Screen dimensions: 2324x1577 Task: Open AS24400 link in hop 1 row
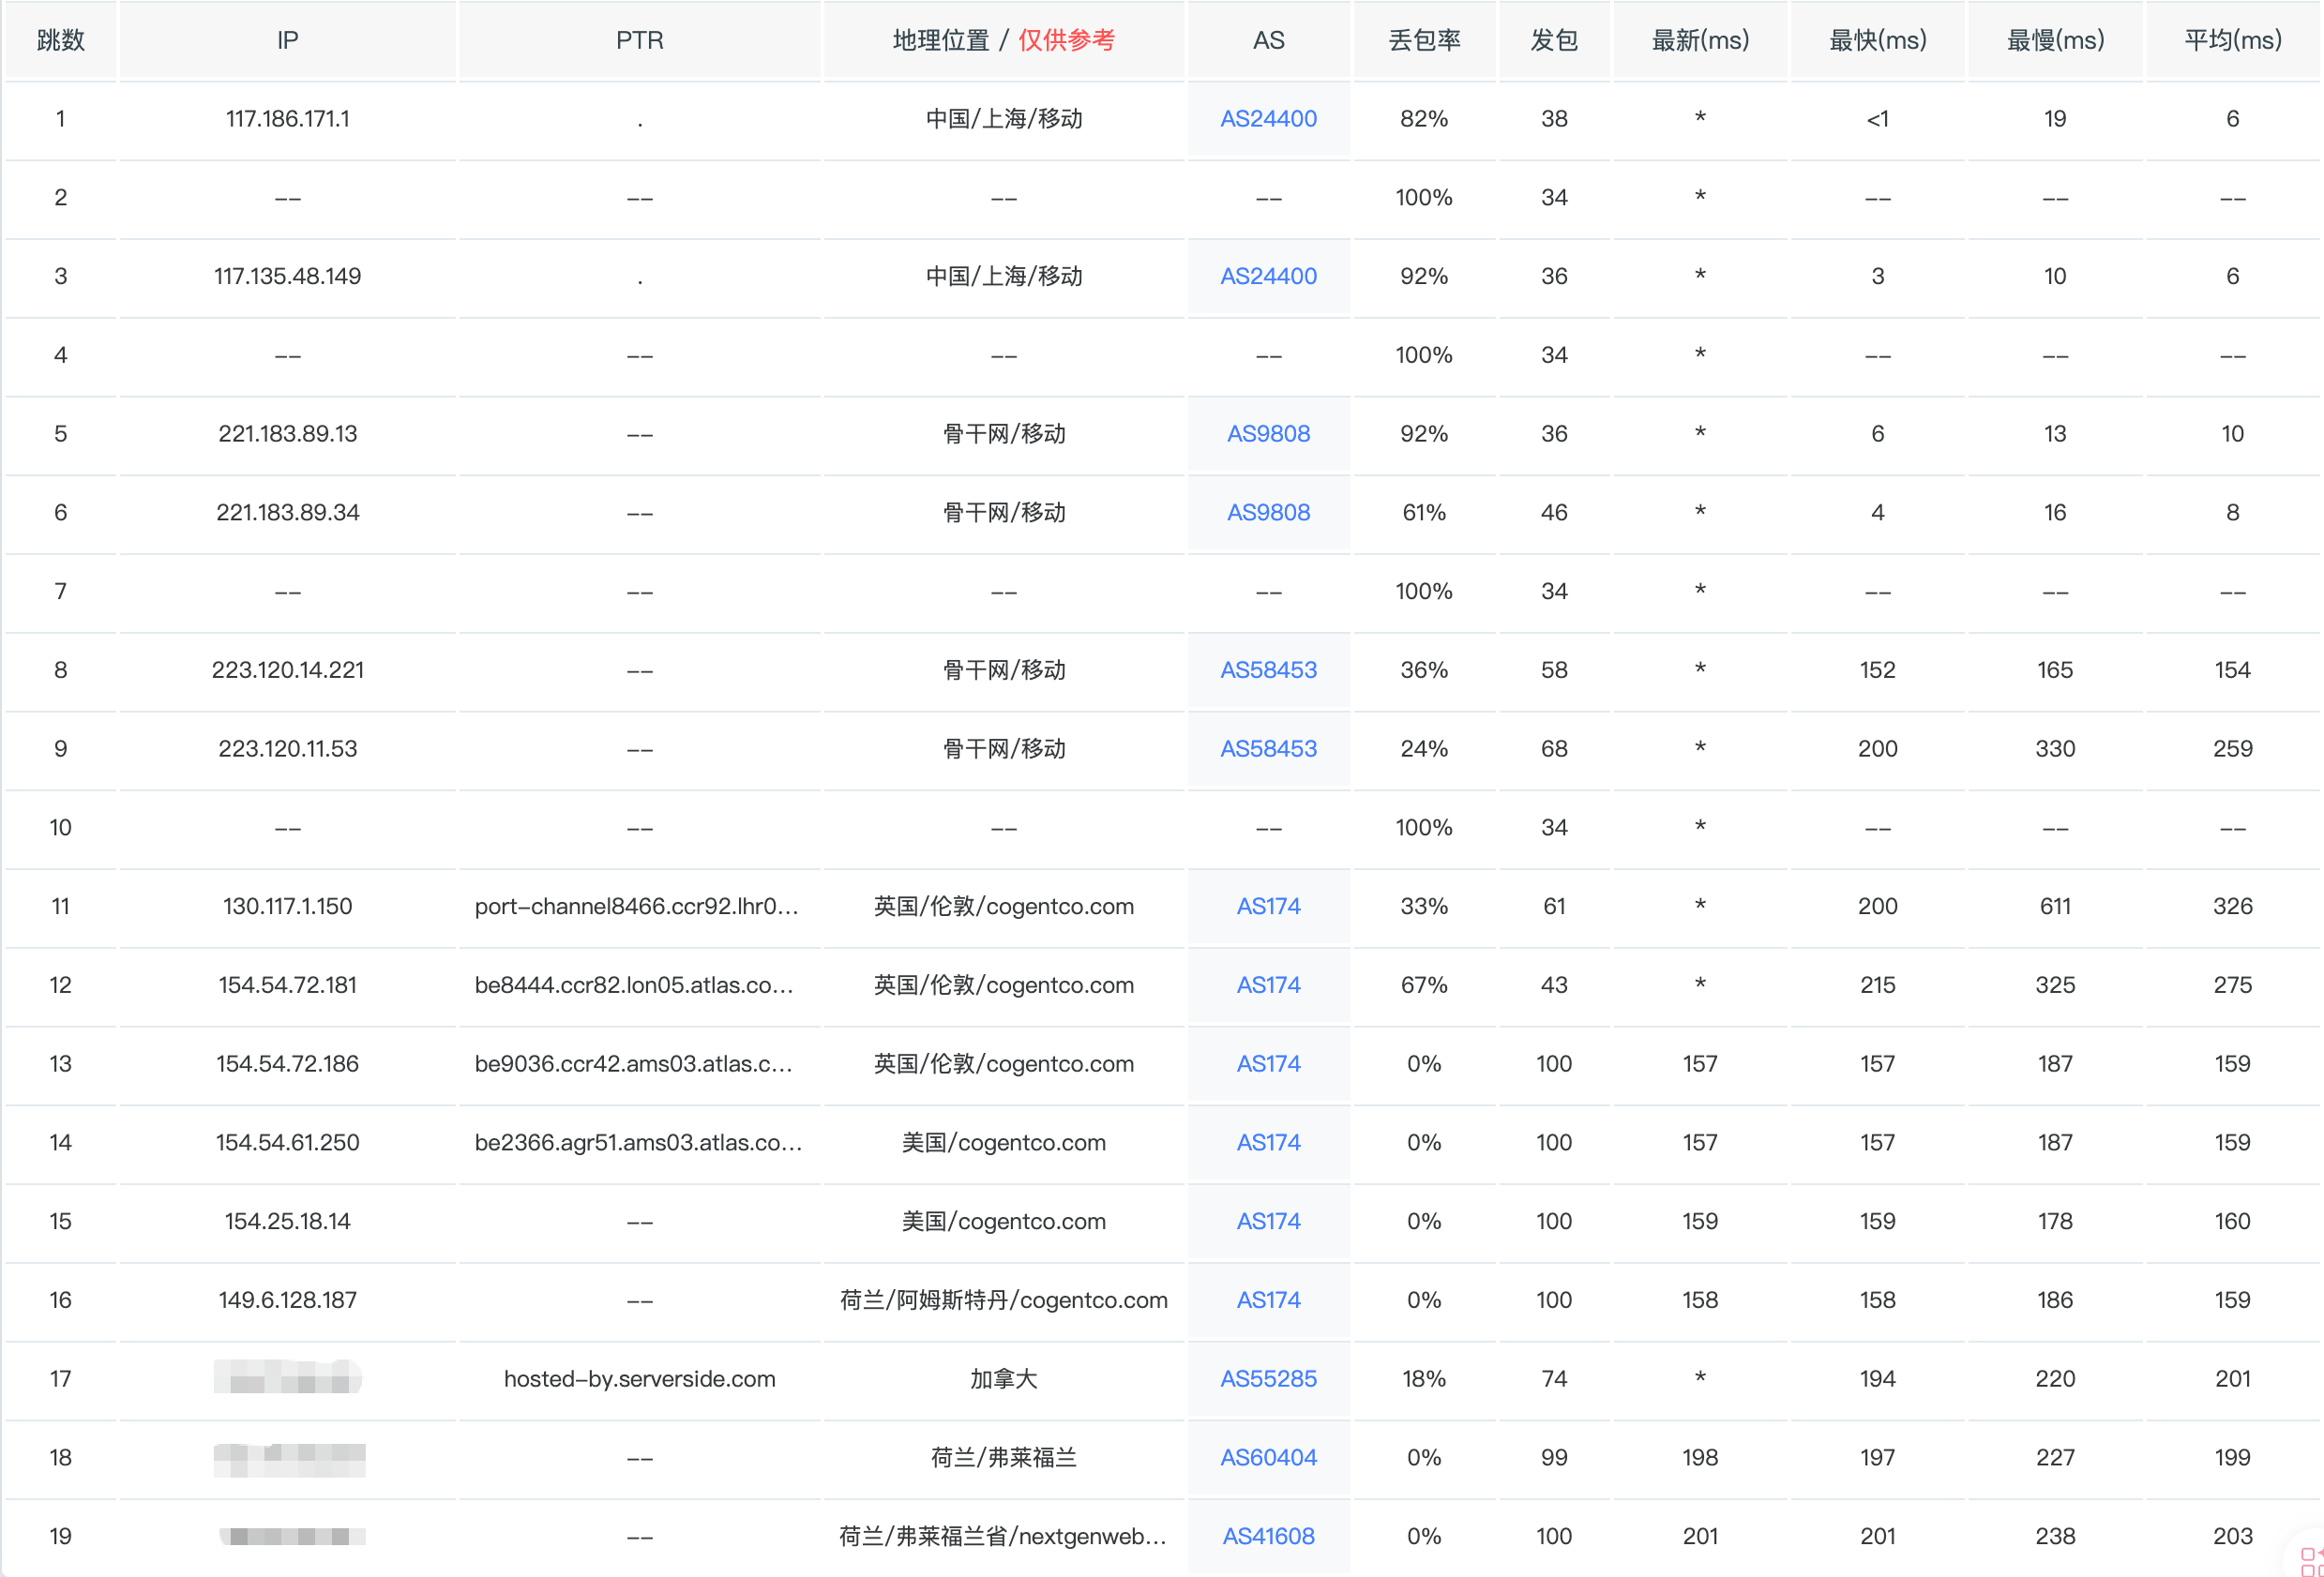click(x=1268, y=119)
